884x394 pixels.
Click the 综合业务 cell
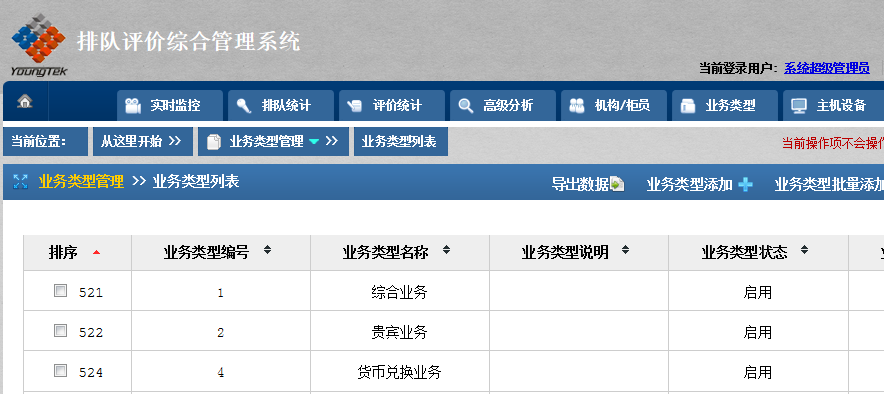(x=400, y=292)
